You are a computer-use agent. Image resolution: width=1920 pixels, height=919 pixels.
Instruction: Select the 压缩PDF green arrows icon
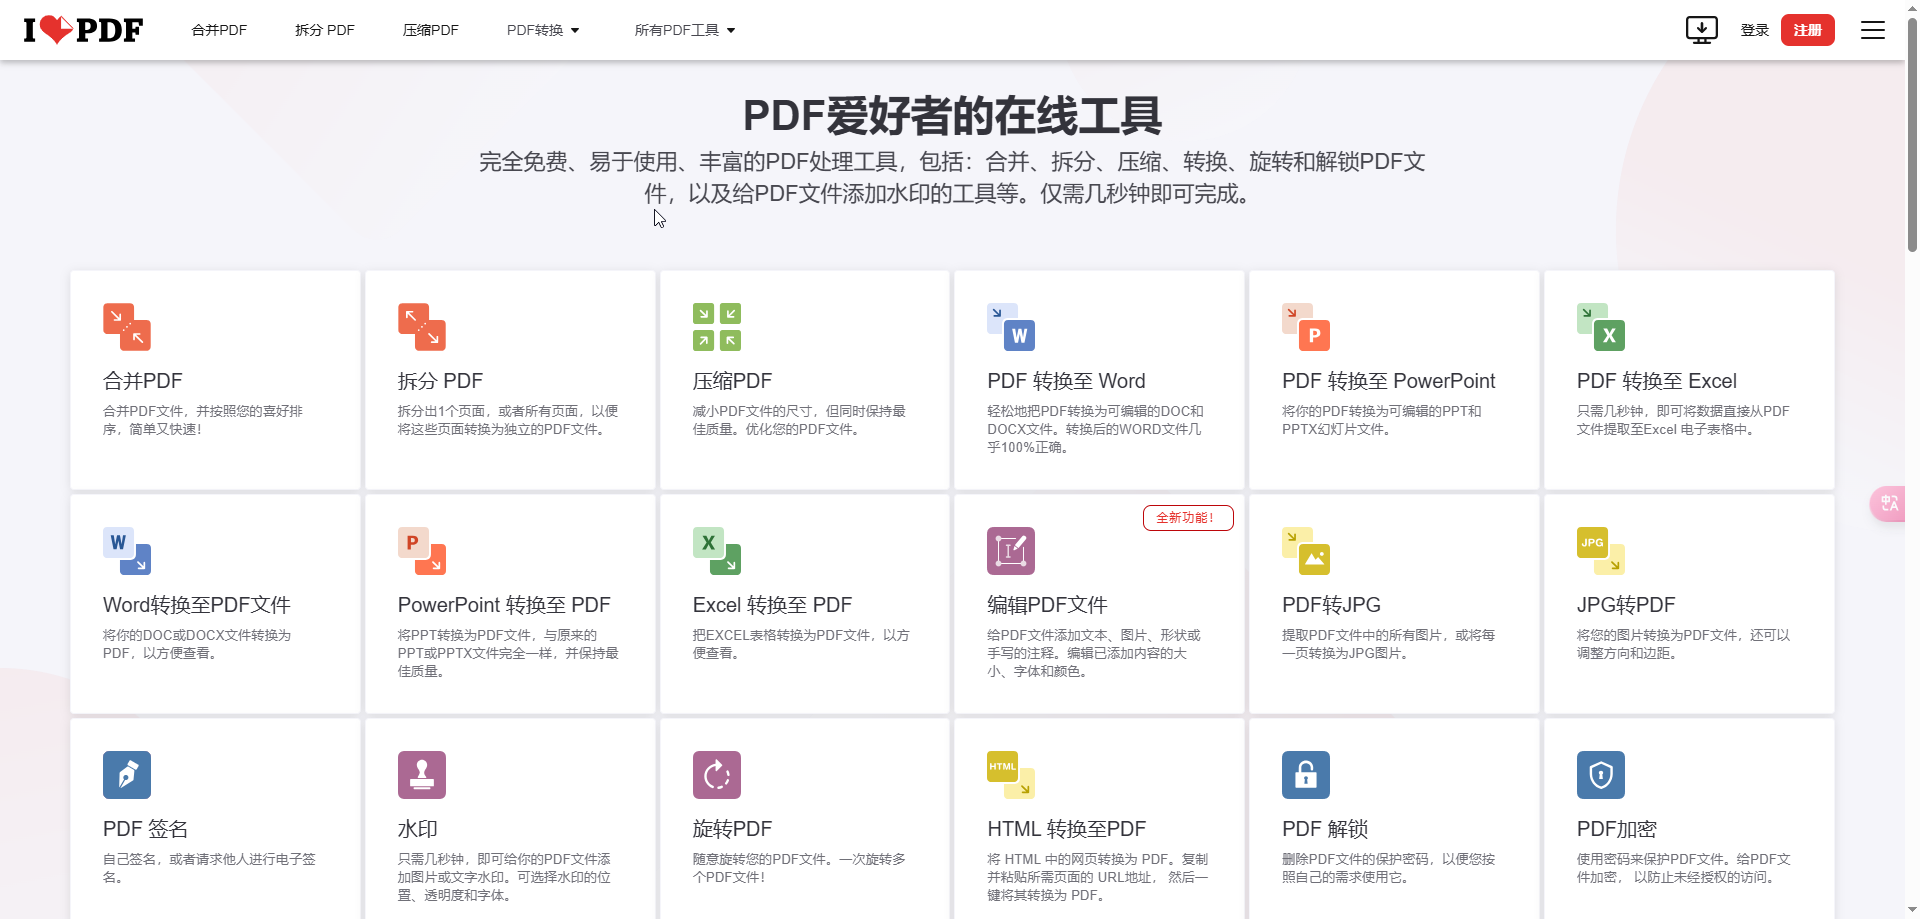717,327
